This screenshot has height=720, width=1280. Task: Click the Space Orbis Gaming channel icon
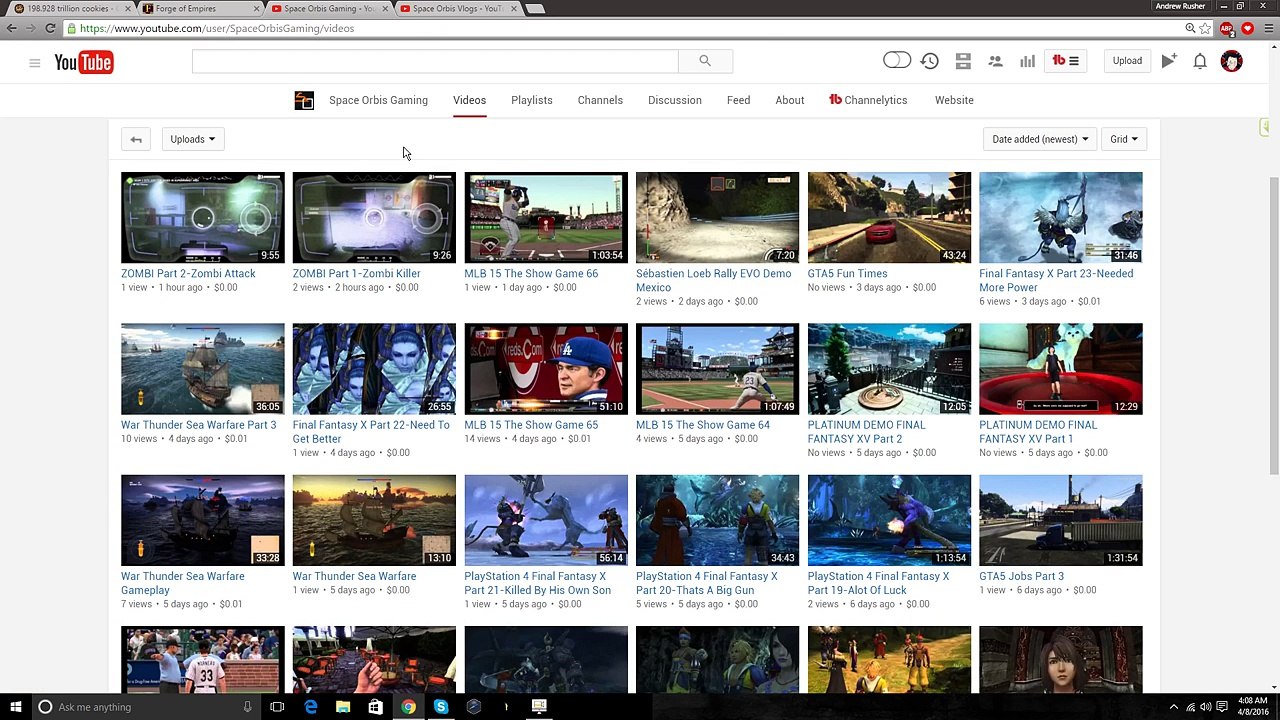(304, 100)
